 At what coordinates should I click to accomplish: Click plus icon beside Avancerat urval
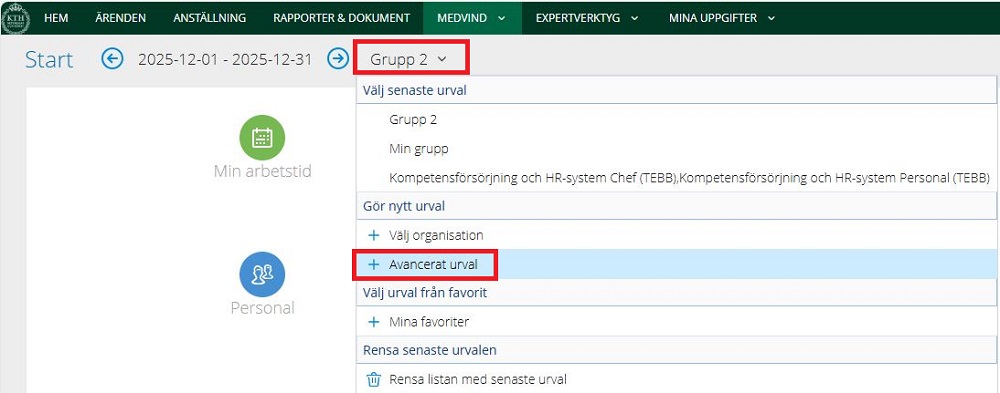click(x=374, y=265)
